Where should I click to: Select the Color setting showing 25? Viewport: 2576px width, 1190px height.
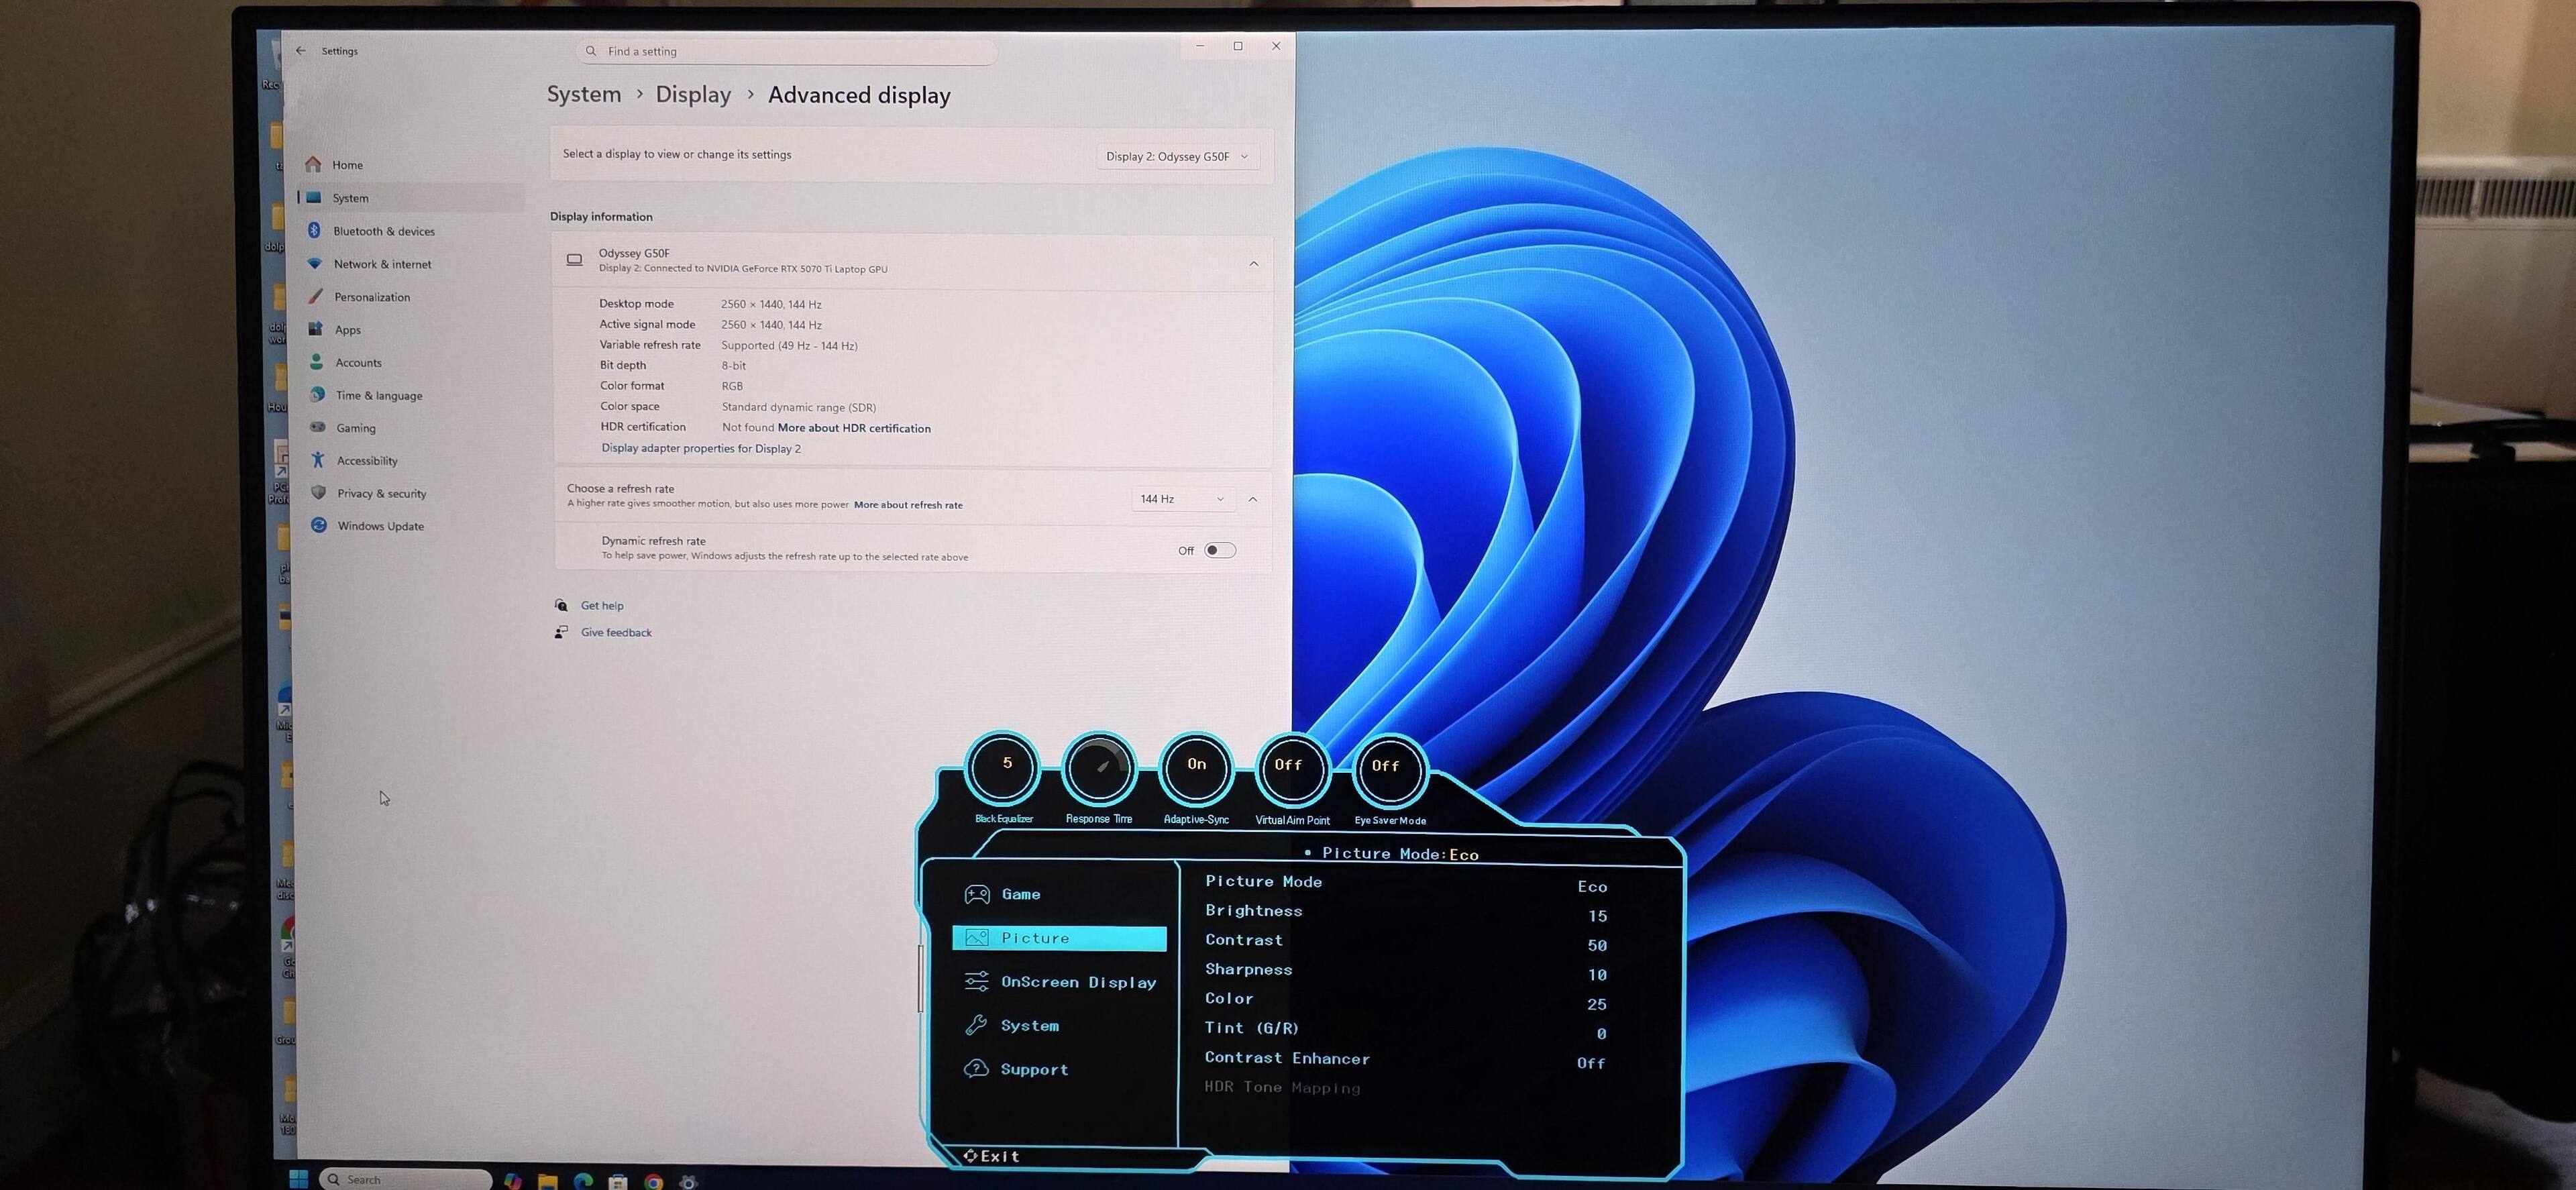point(1405,1001)
